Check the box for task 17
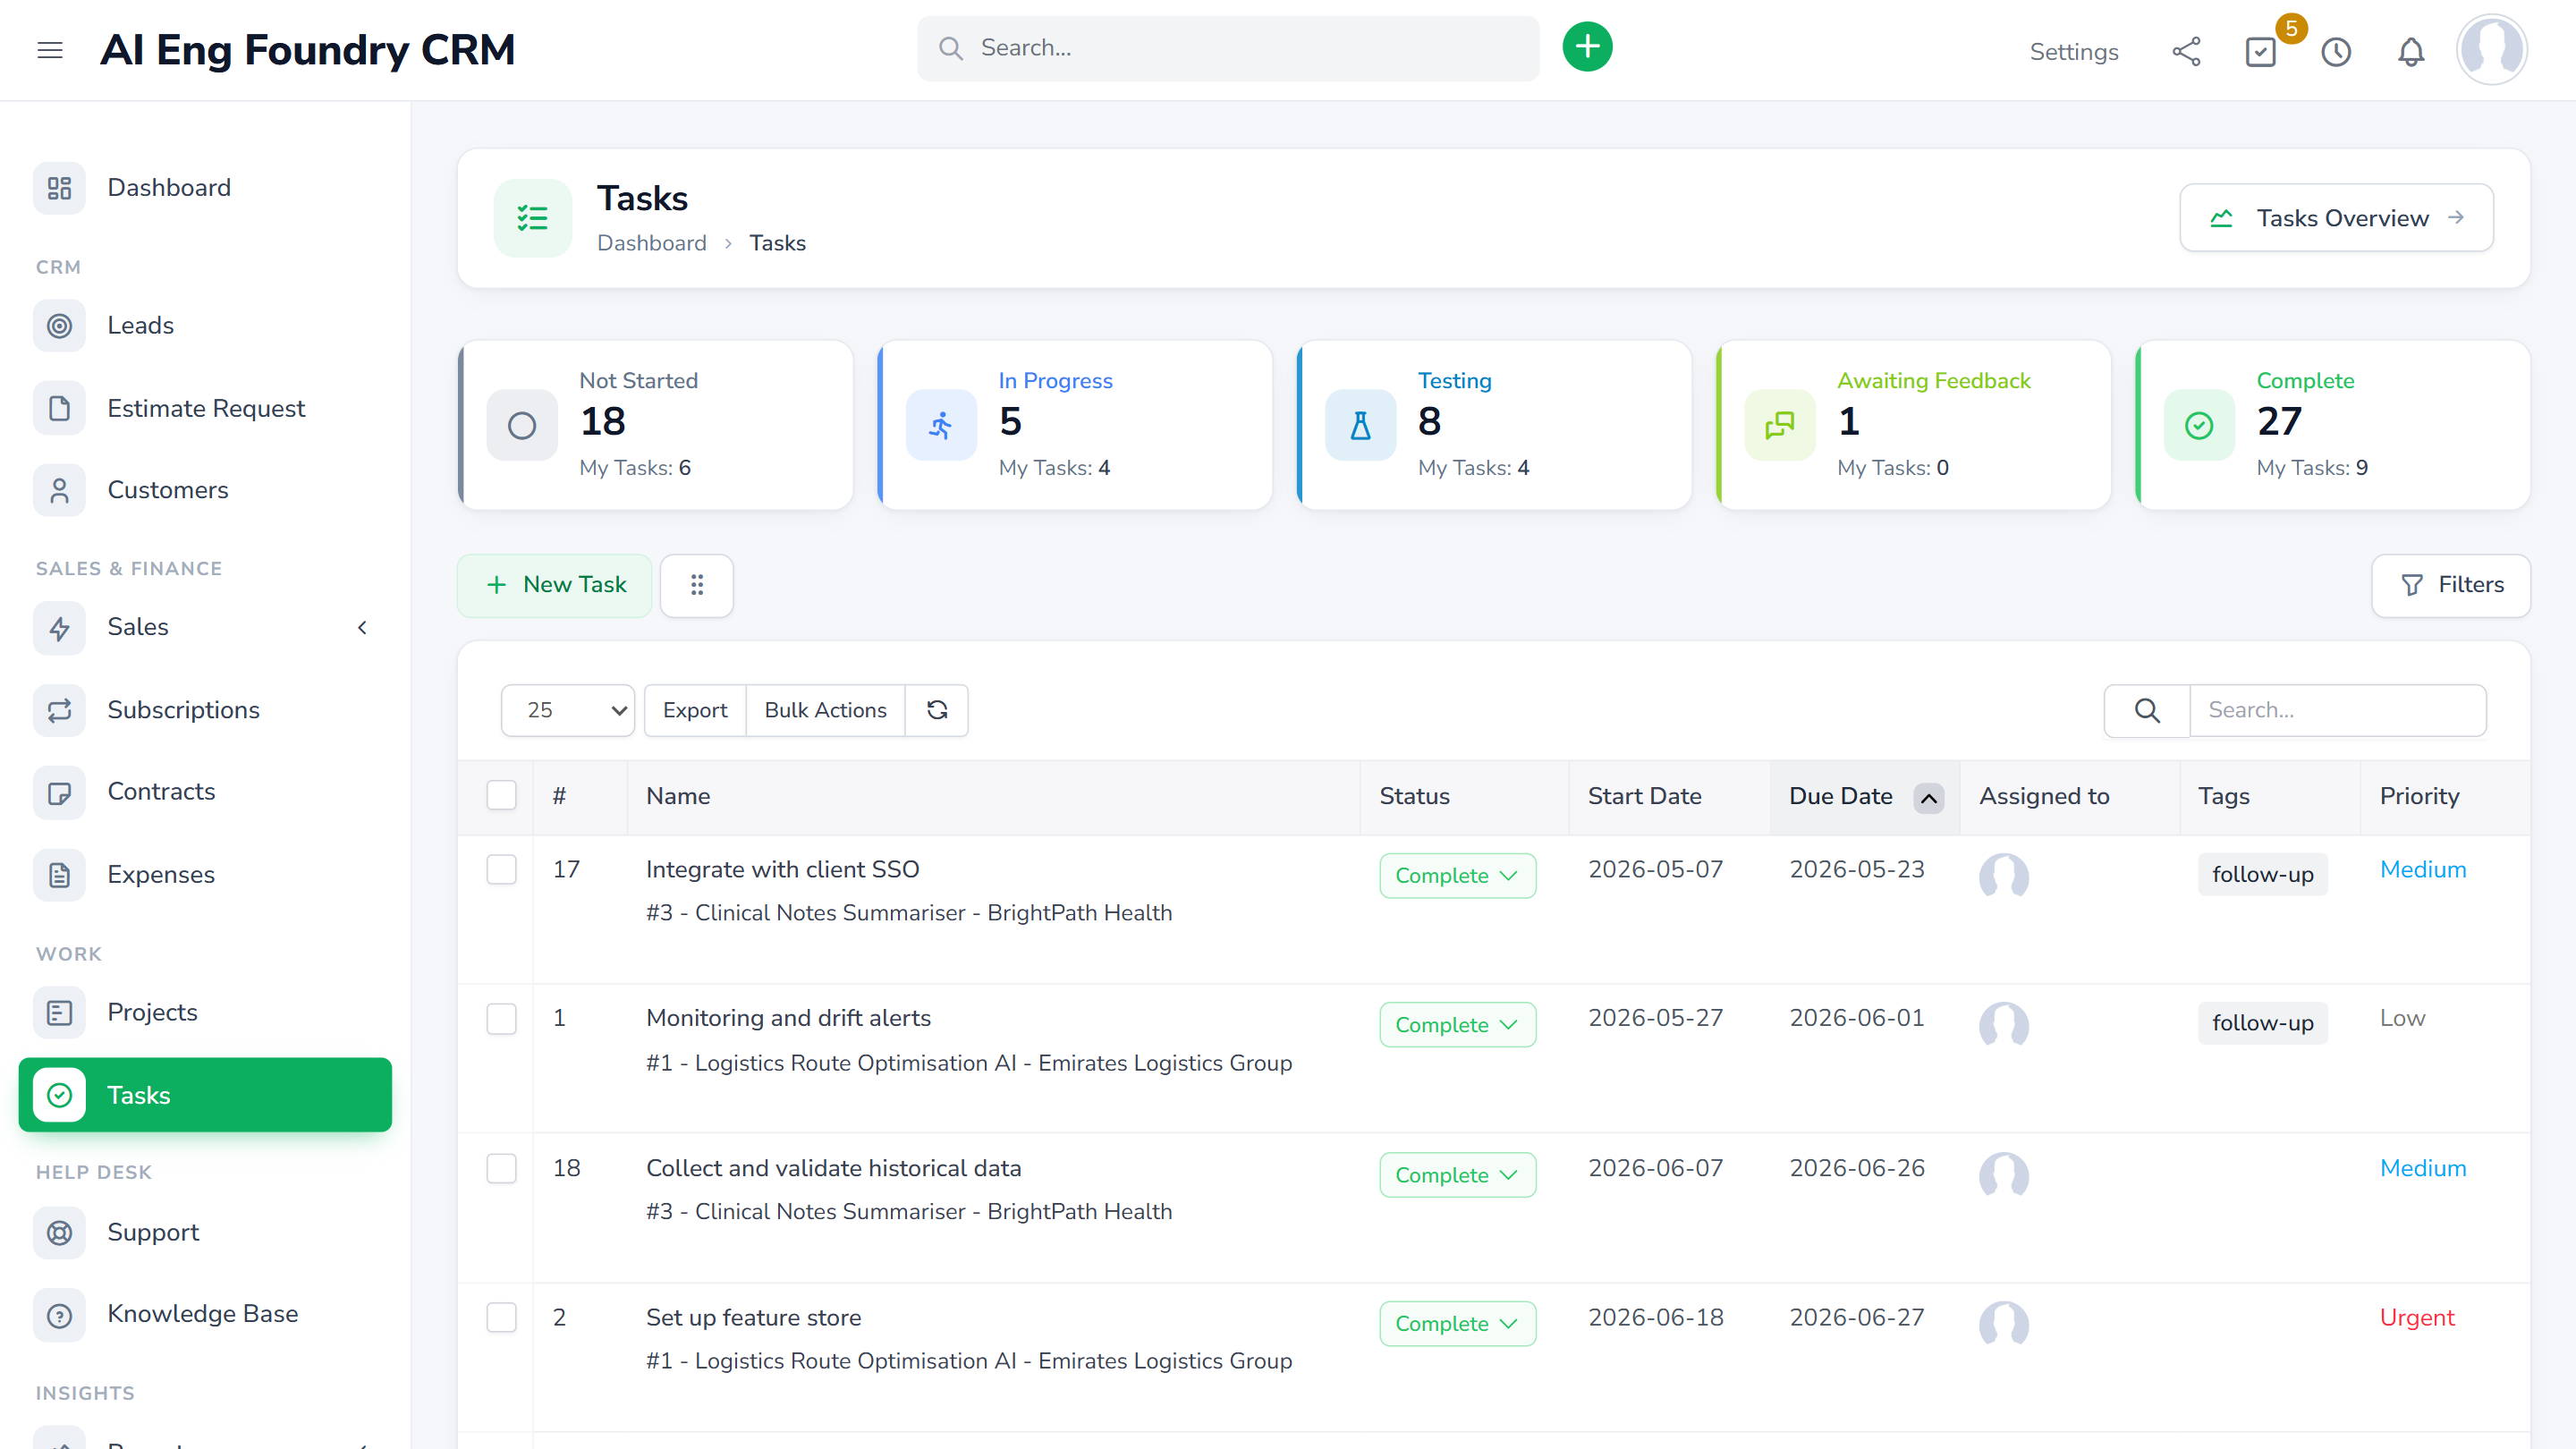The height and width of the screenshot is (1449, 2576). [x=501, y=869]
